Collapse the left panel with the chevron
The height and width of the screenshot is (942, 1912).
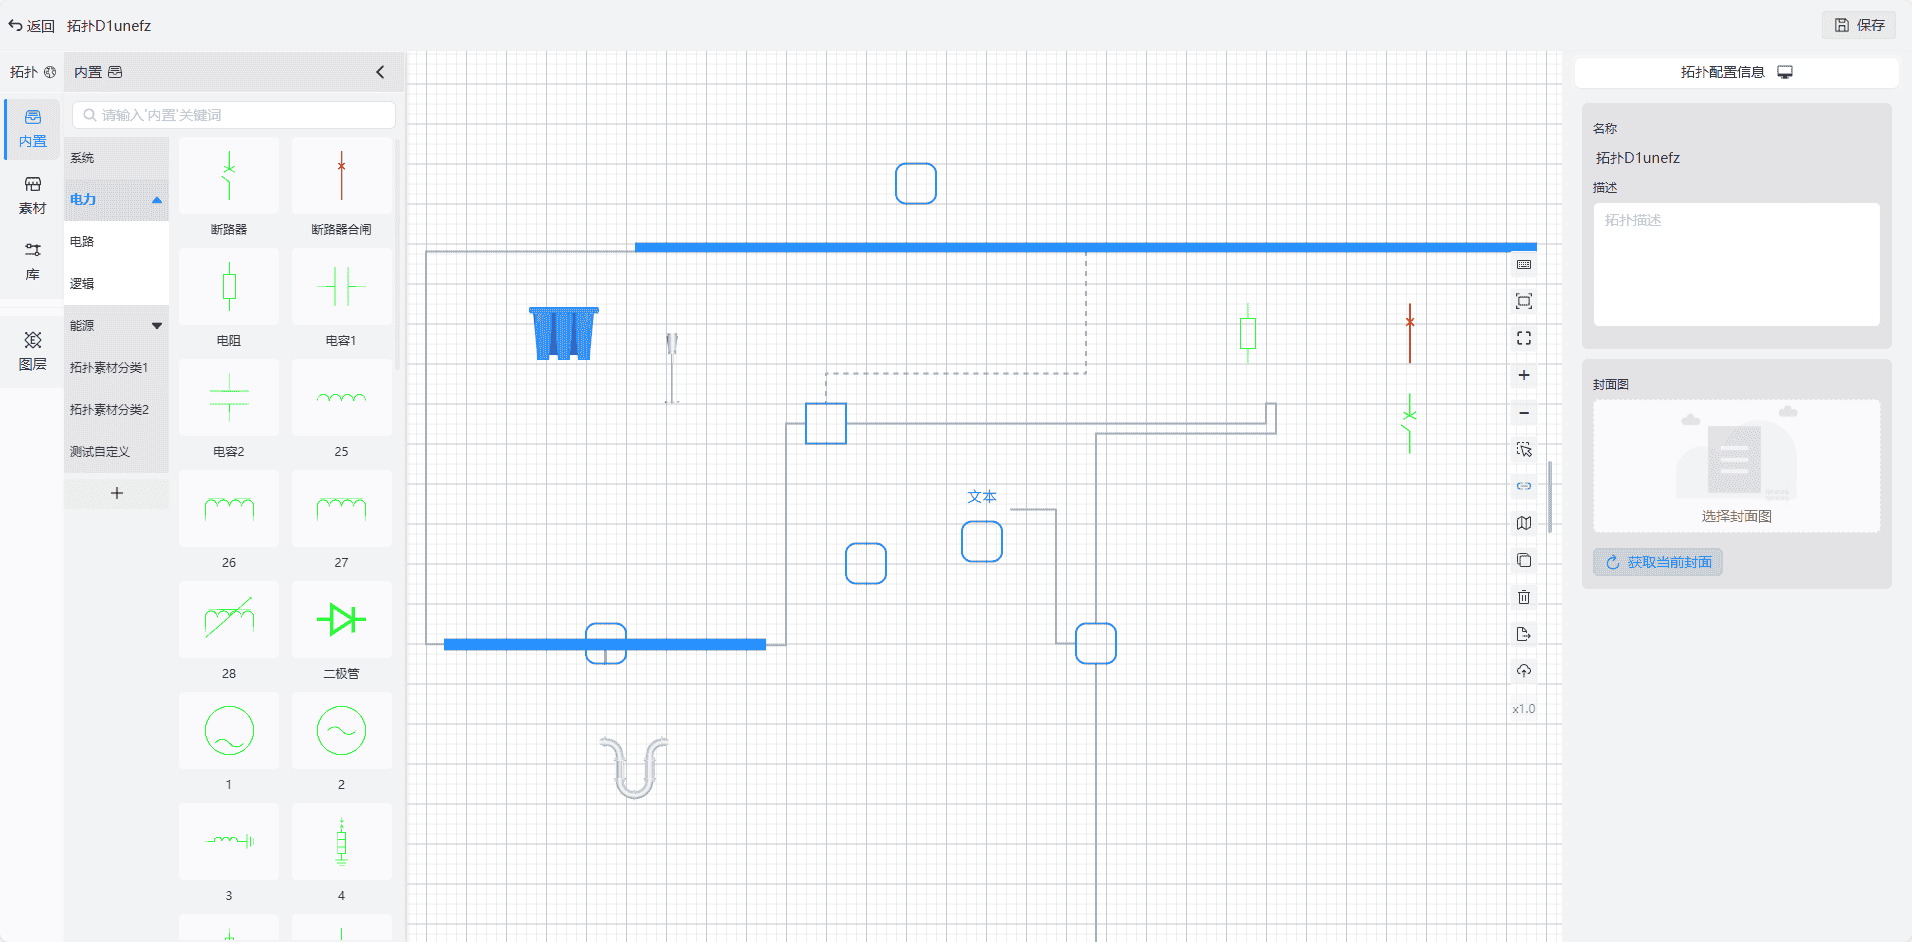tap(380, 72)
